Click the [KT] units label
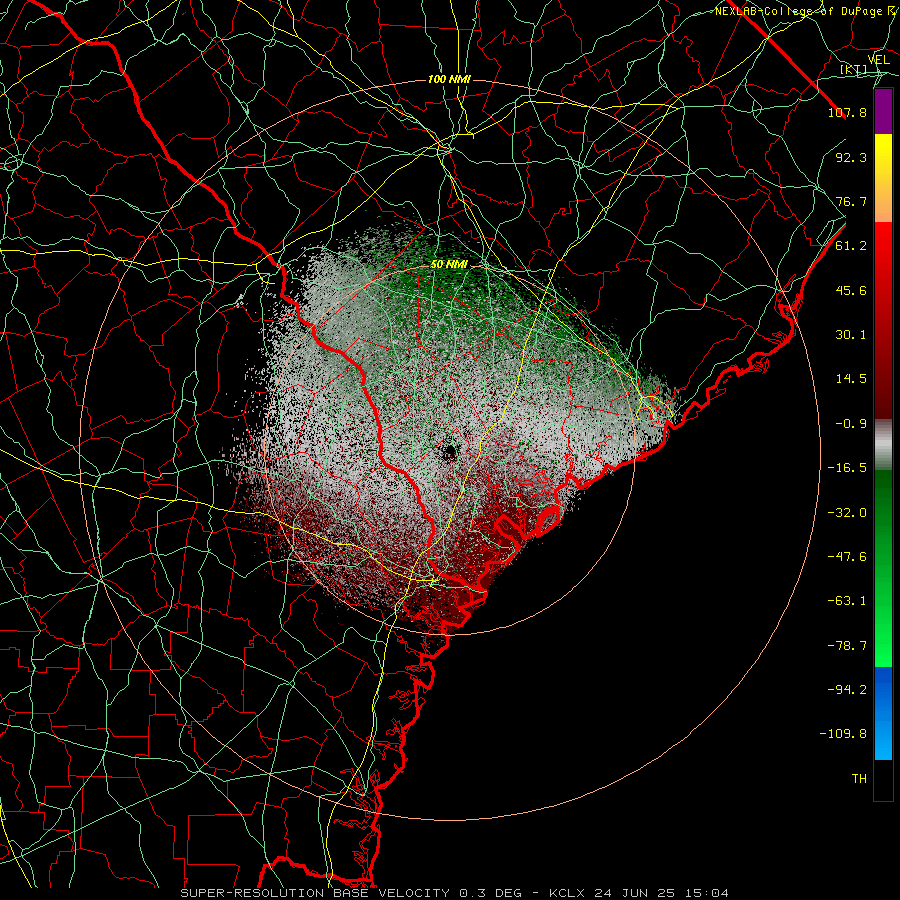Viewport: 900px width, 900px height. tap(854, 69)
